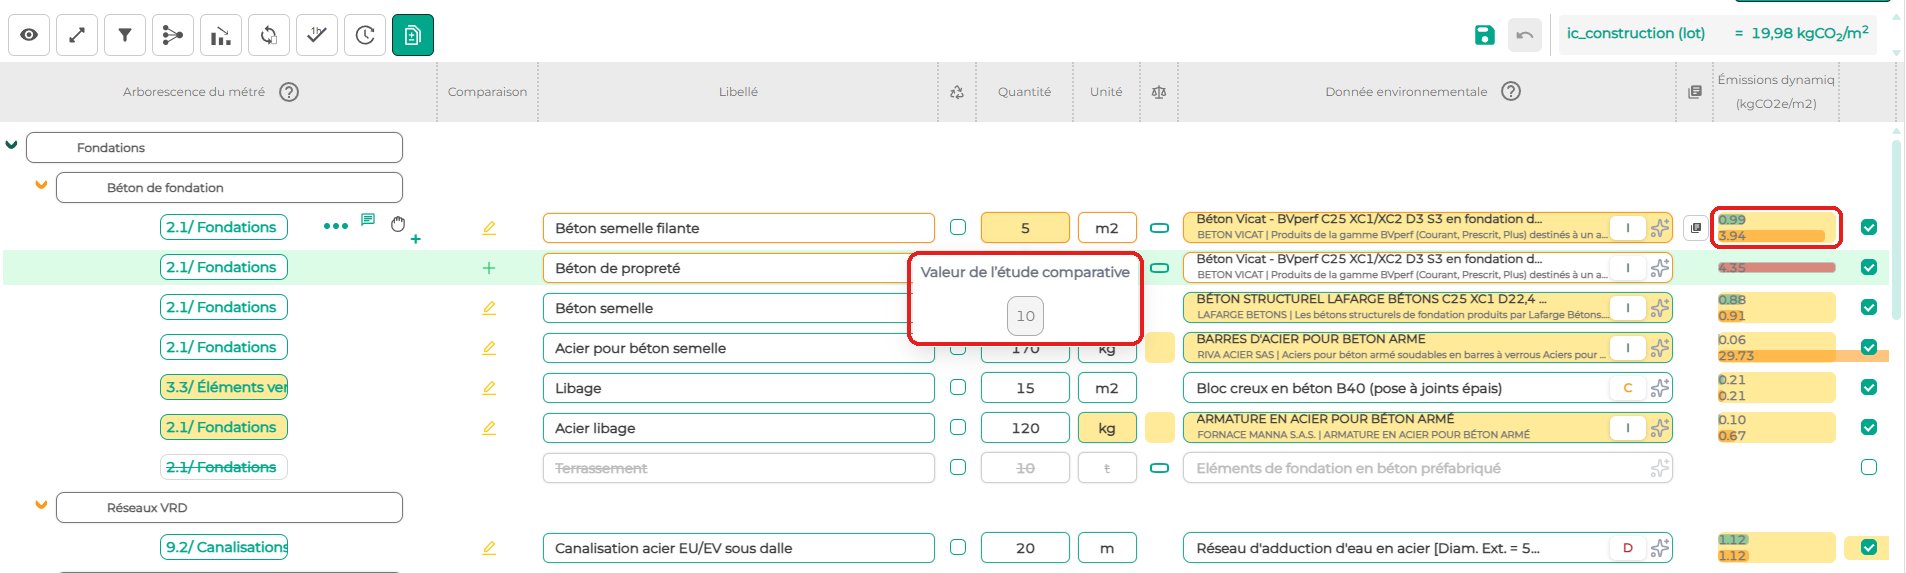Click the bar chart toolbar icon
The image size is (1906, 573).
(221, 35)
